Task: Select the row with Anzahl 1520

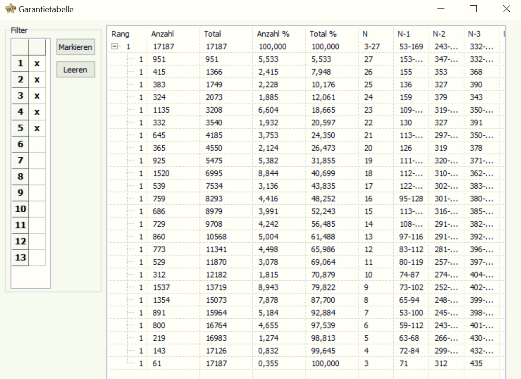Action: pos(305,173)
